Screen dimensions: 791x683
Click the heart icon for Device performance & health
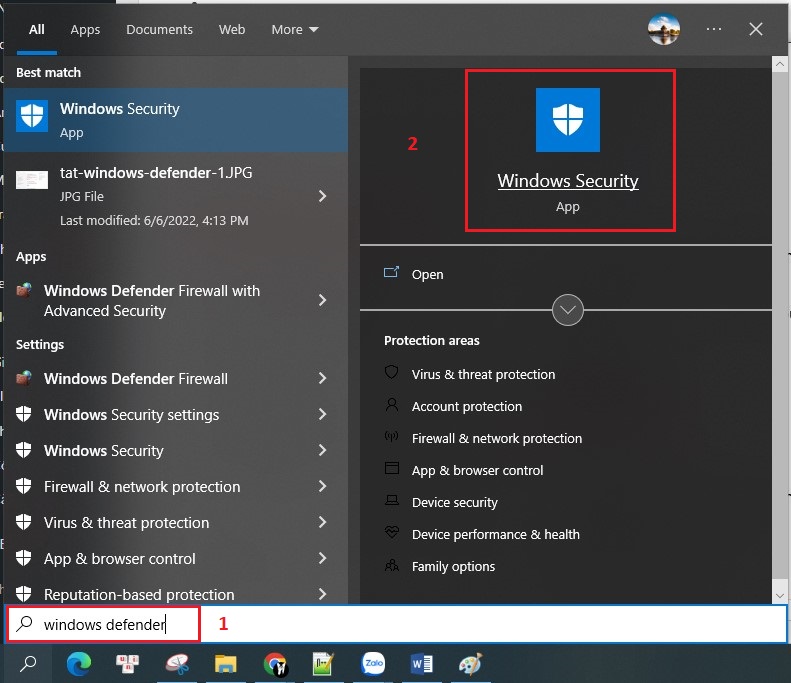391,532
